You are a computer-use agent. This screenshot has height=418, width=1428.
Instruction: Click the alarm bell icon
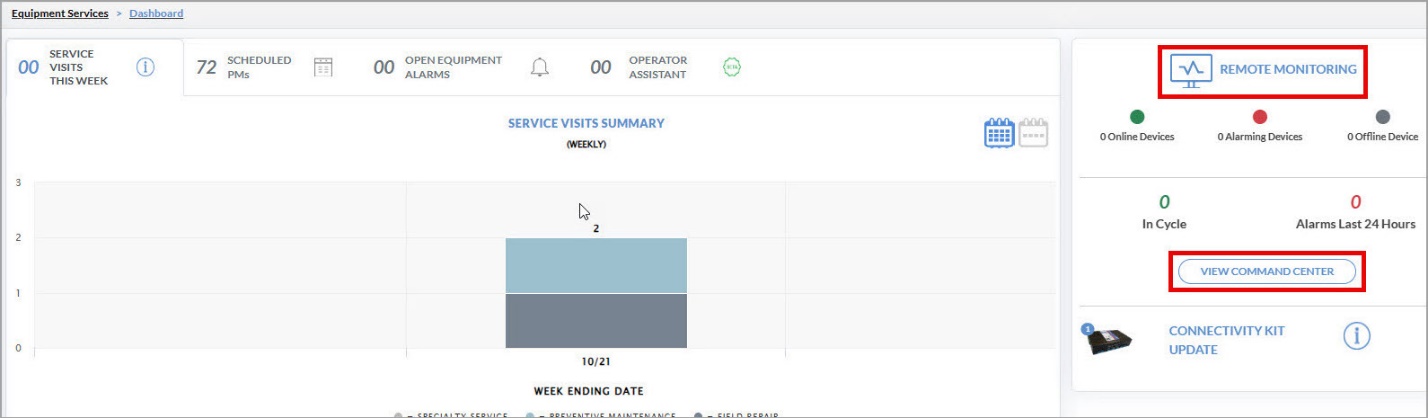tap(540, 67)
